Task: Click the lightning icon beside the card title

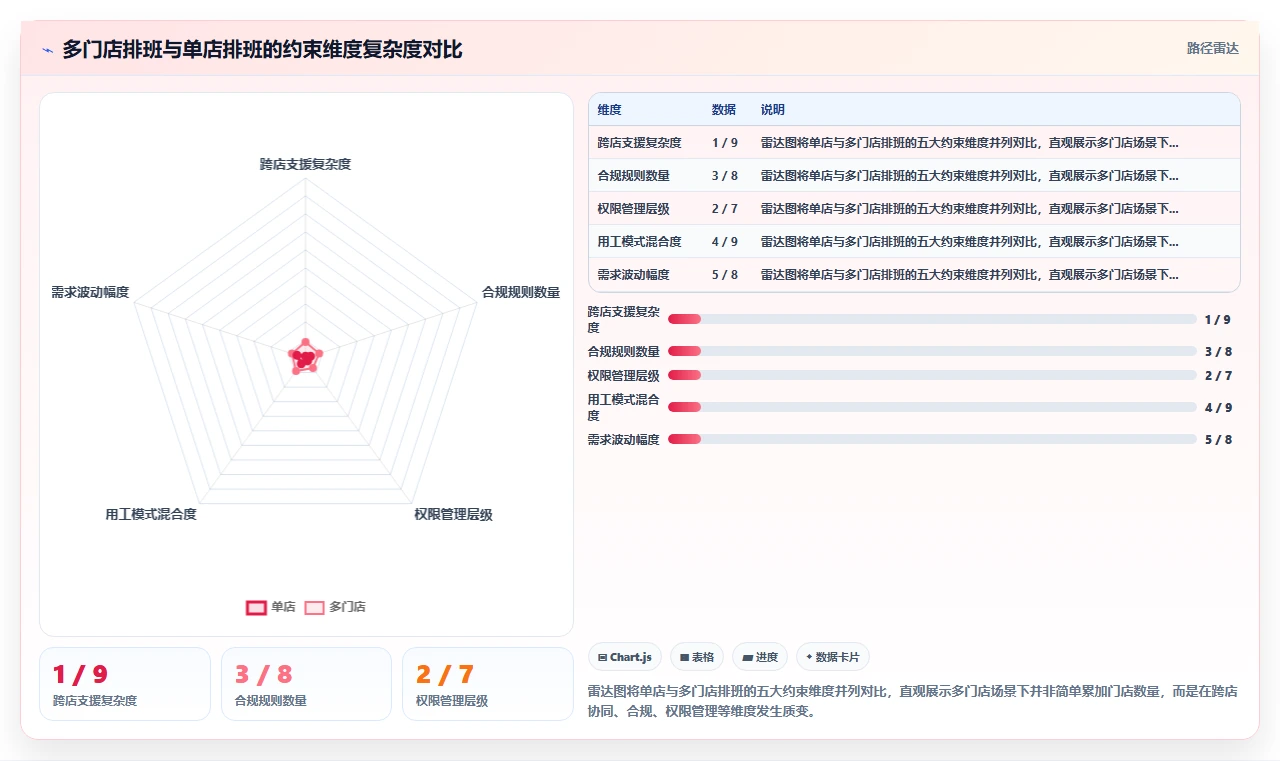Action: point(47,50)
